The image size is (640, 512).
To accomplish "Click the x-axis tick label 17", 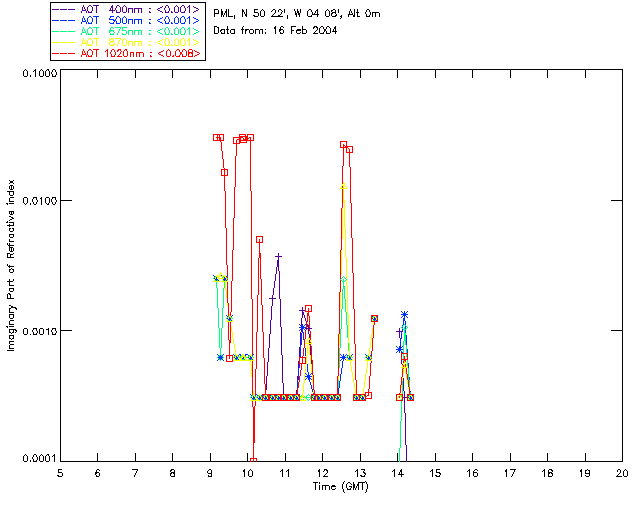I will (509, 473).
